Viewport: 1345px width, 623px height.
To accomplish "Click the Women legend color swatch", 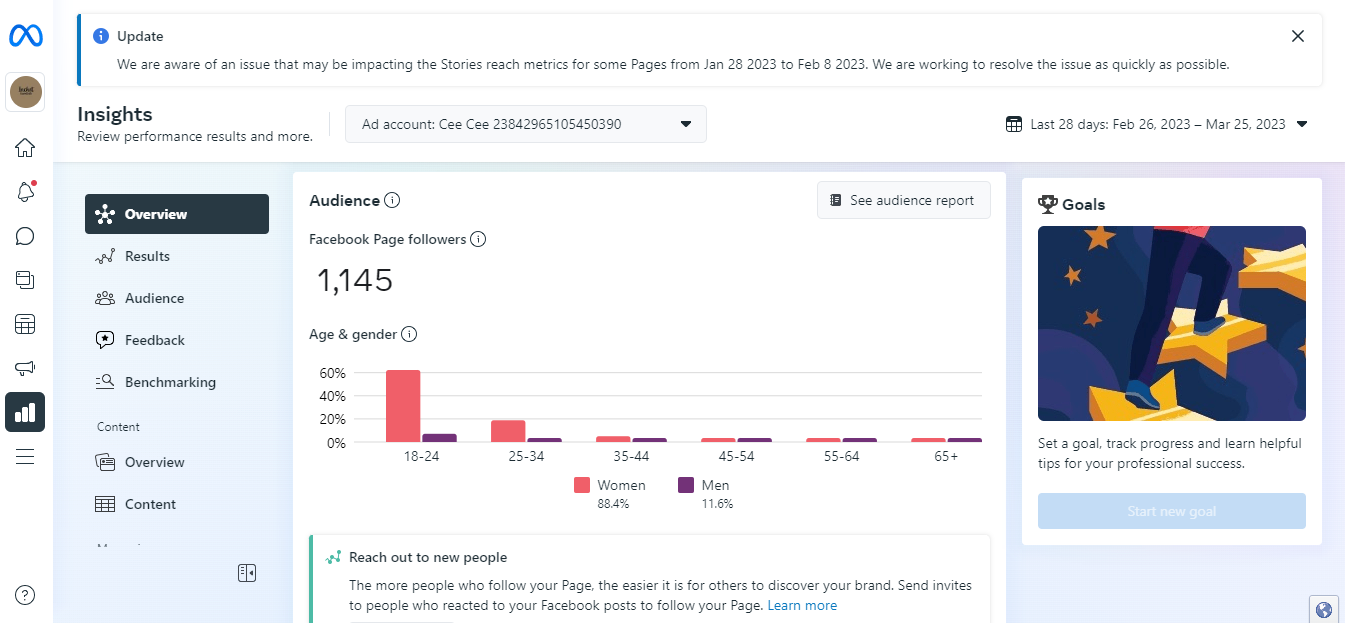I will (581, 485).
